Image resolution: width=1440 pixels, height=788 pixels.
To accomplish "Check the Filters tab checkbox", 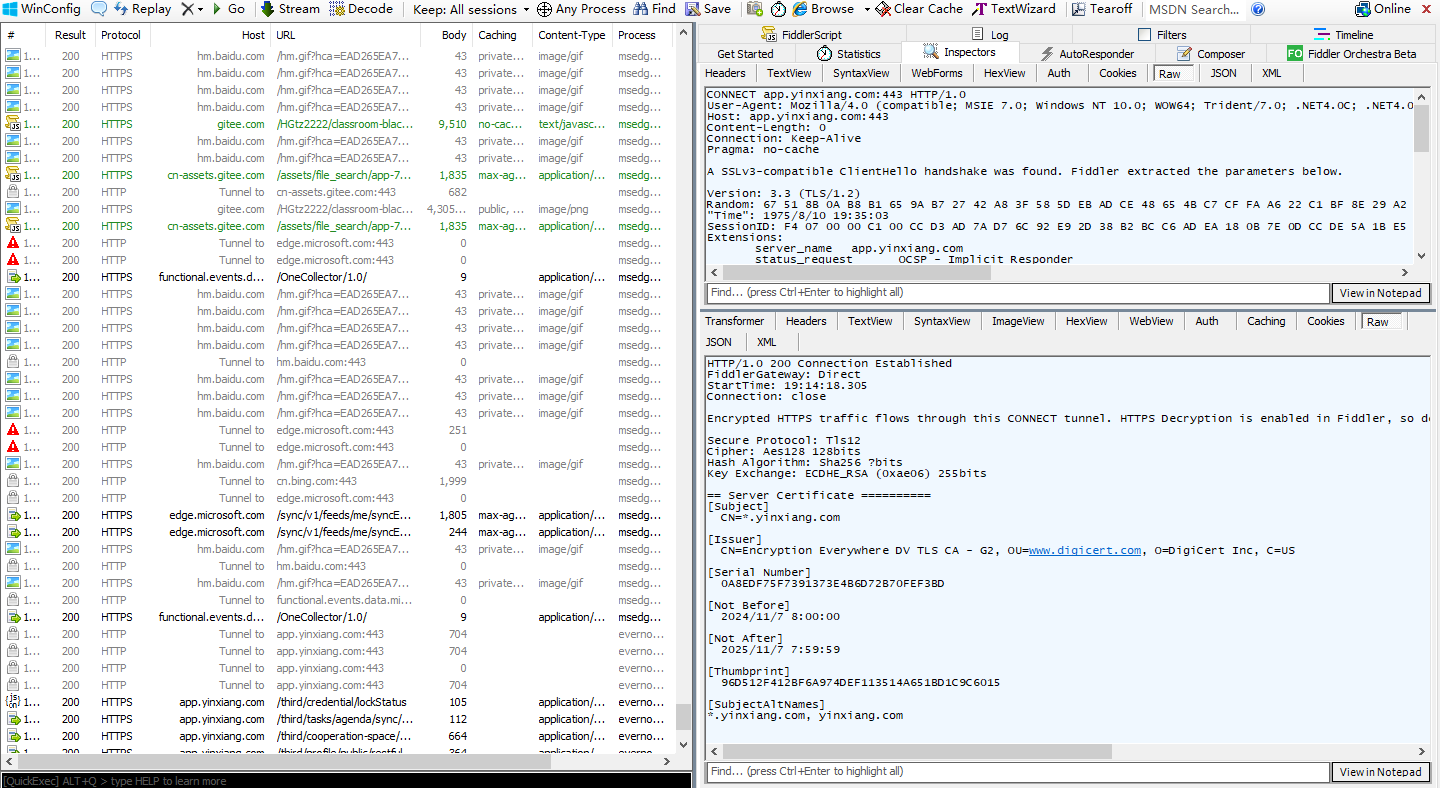I will point(1144,35).
